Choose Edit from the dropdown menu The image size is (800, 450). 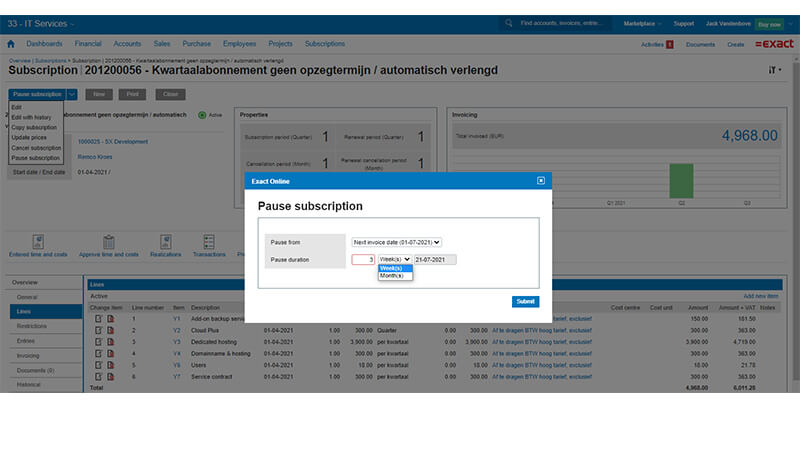[17, 108]
